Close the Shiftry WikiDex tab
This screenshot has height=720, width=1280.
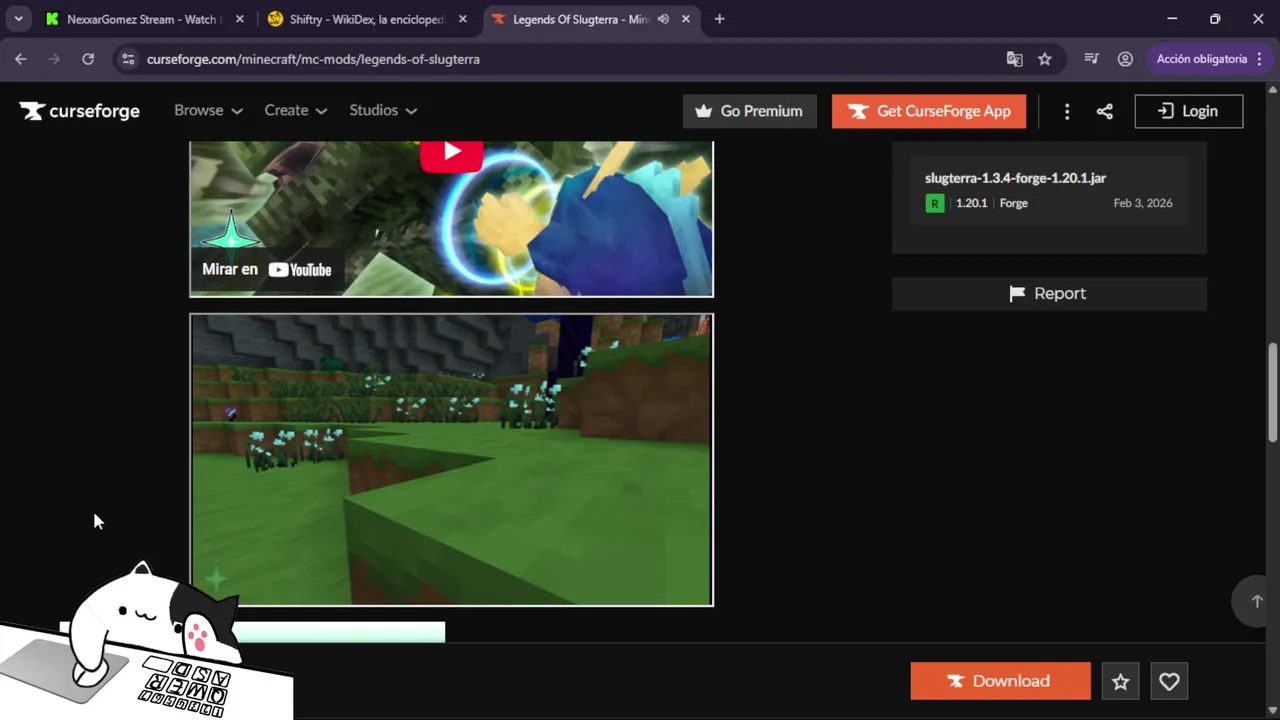tap(462, 19)
